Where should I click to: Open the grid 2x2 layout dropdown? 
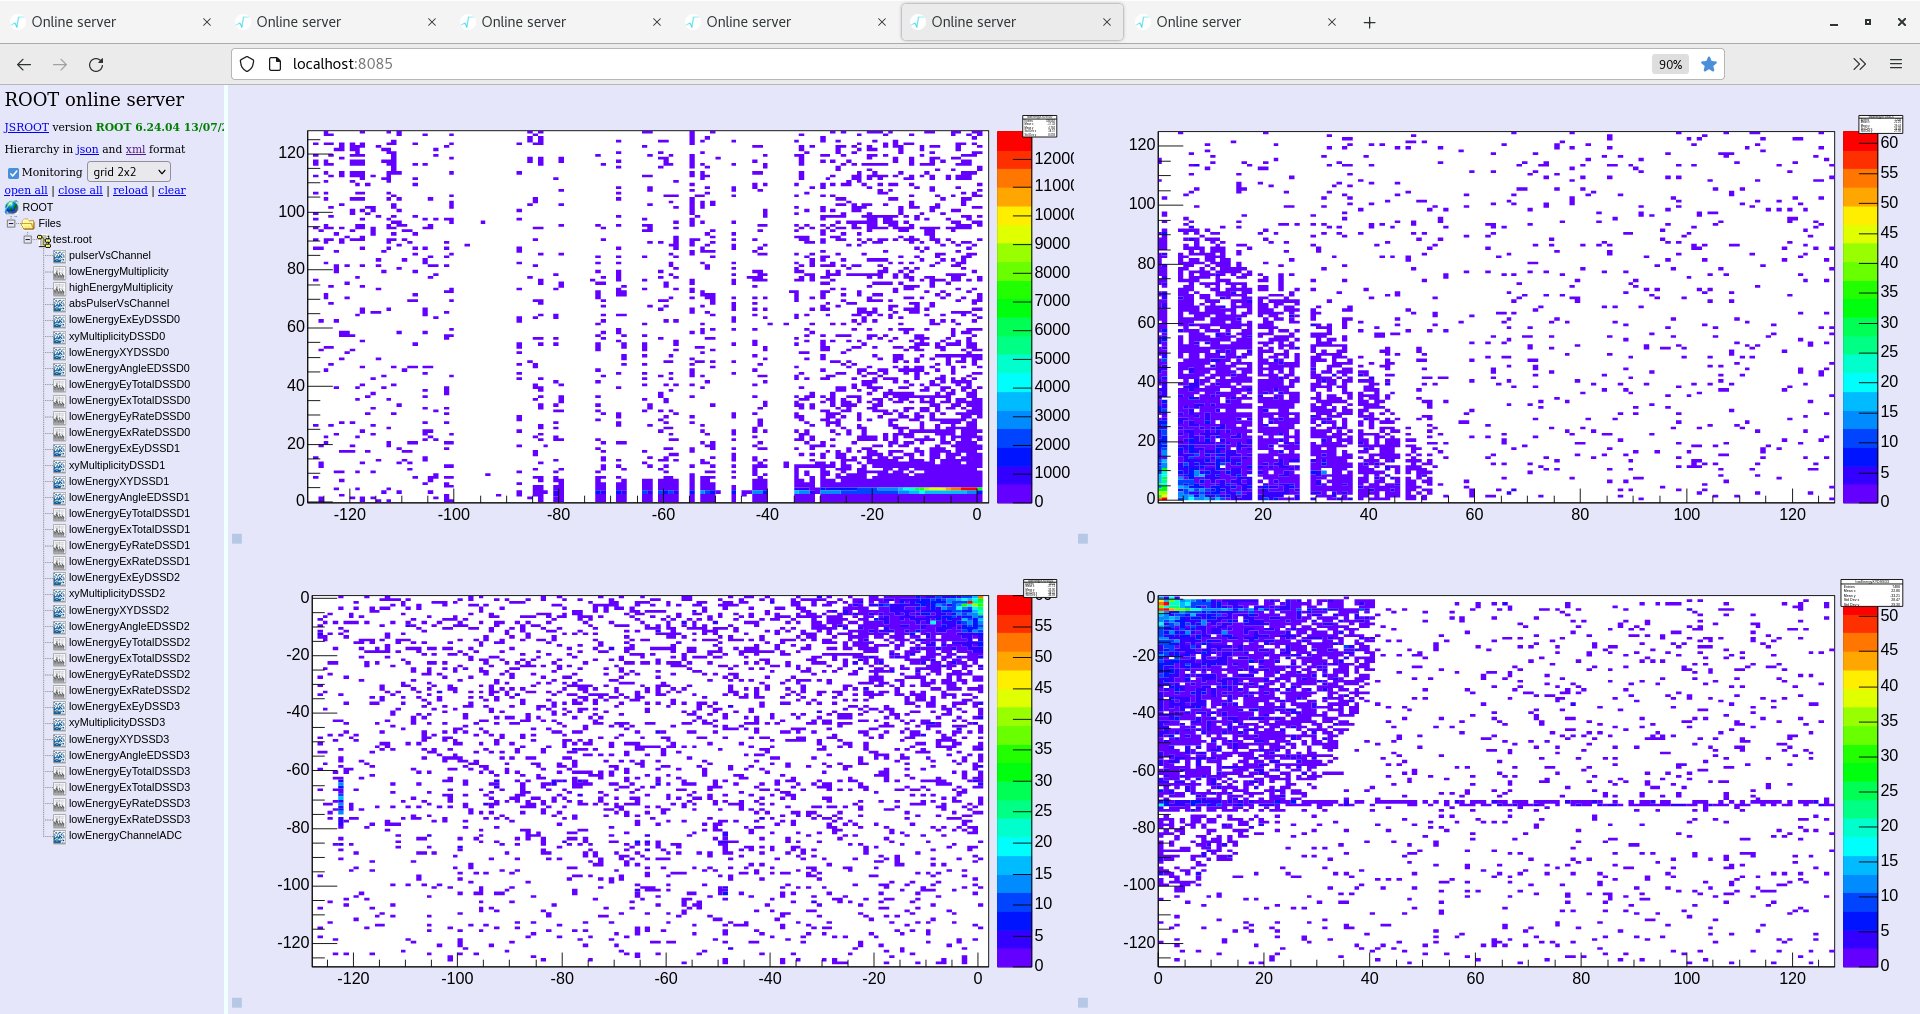128,171
